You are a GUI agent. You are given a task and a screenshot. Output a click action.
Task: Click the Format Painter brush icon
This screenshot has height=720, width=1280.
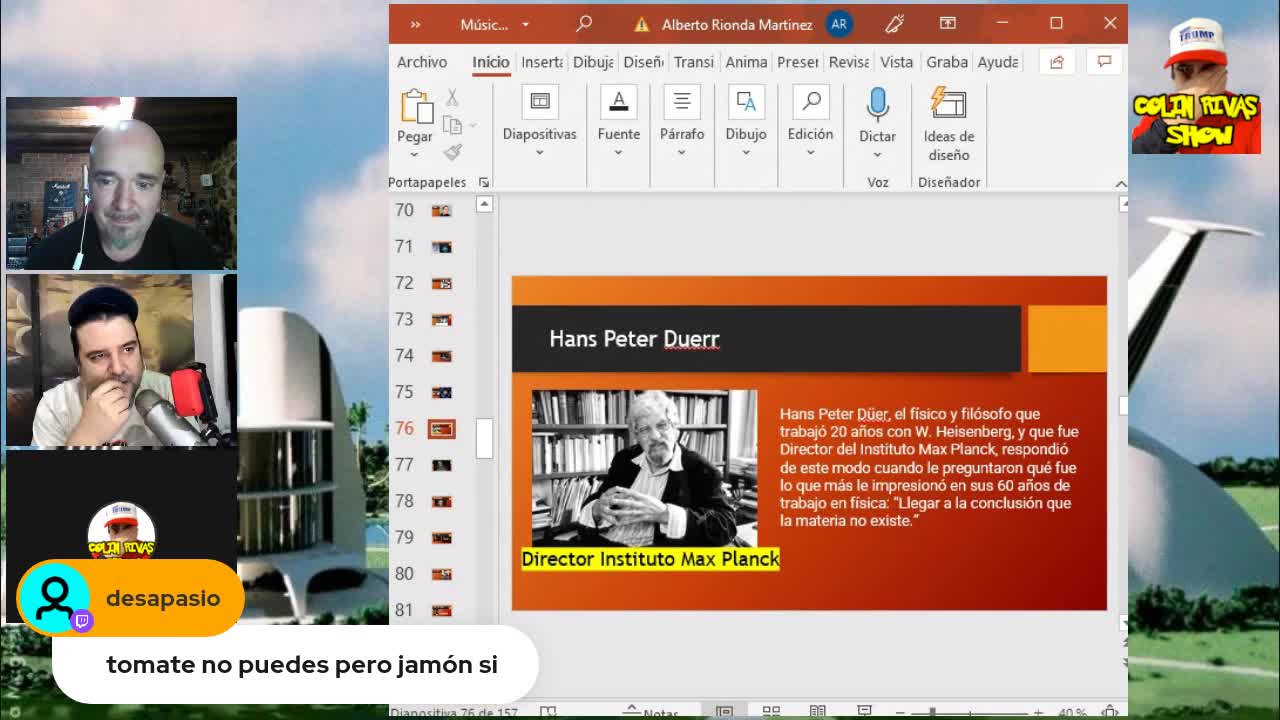pyautogui.click(x=452, y=152)
